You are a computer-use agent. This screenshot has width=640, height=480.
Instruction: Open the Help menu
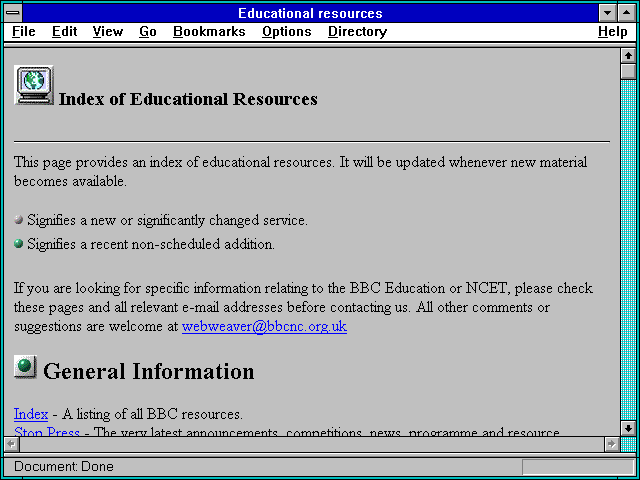[x=613, y=31]
